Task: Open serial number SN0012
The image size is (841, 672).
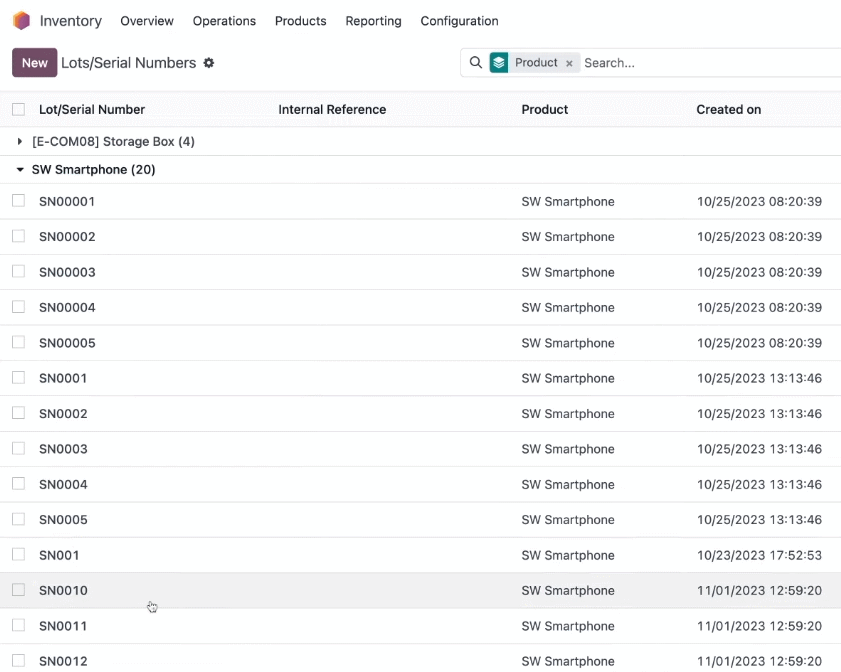Action: coord(63,662)
